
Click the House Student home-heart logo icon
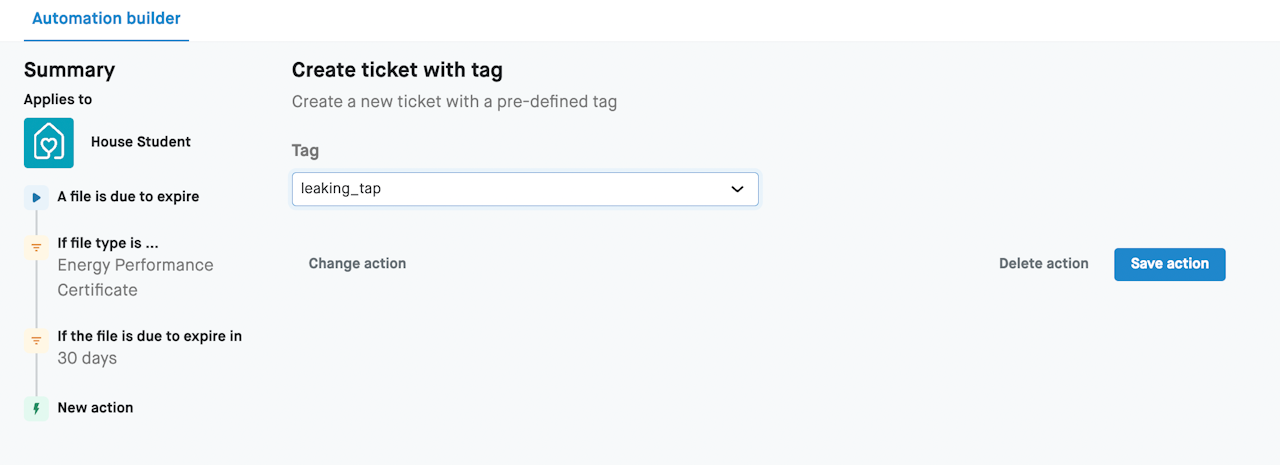tap(49, 142)
